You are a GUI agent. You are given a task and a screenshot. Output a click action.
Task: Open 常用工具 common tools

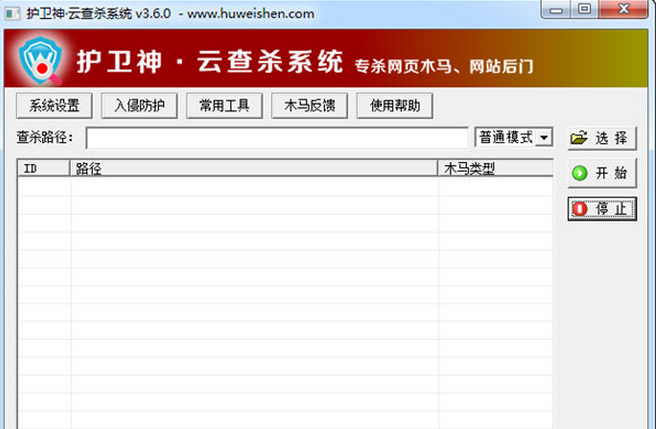coord(224,105)
